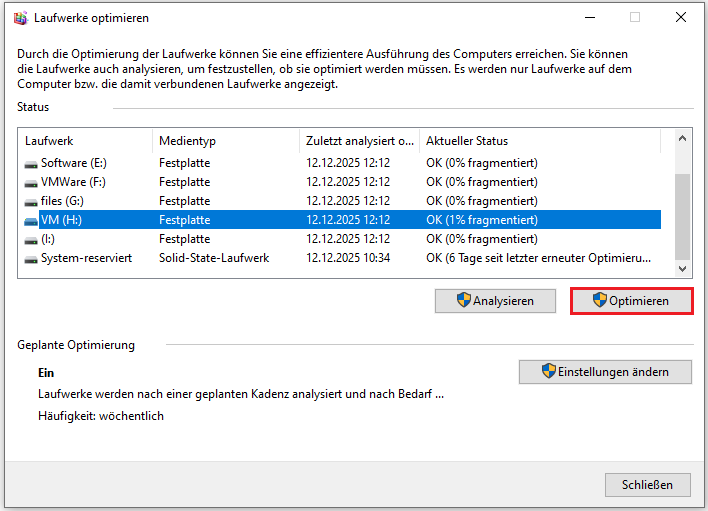Select the VM (H:) drive name

point(61,220)
